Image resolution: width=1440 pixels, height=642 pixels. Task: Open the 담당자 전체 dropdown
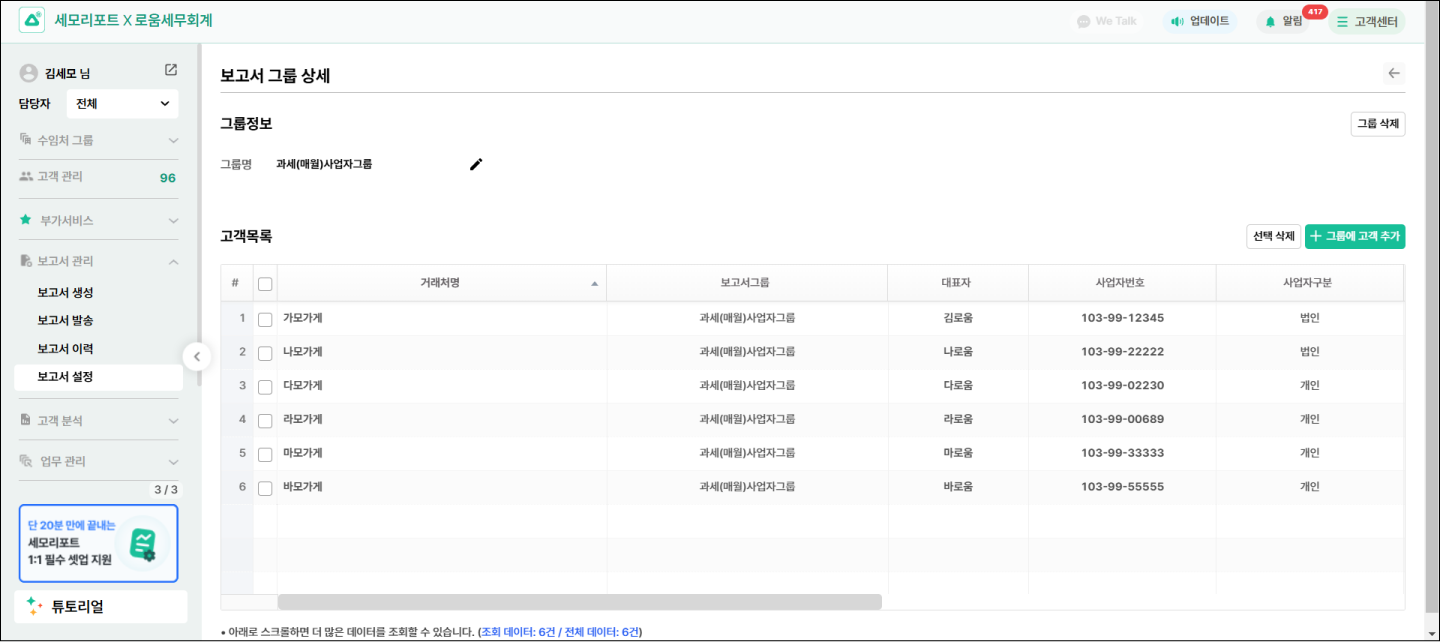point(122,103)
